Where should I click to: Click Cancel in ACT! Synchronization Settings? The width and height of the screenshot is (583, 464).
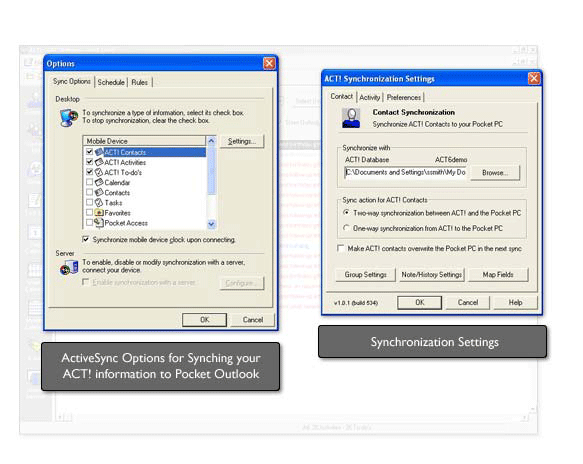[x=468, y=303]
